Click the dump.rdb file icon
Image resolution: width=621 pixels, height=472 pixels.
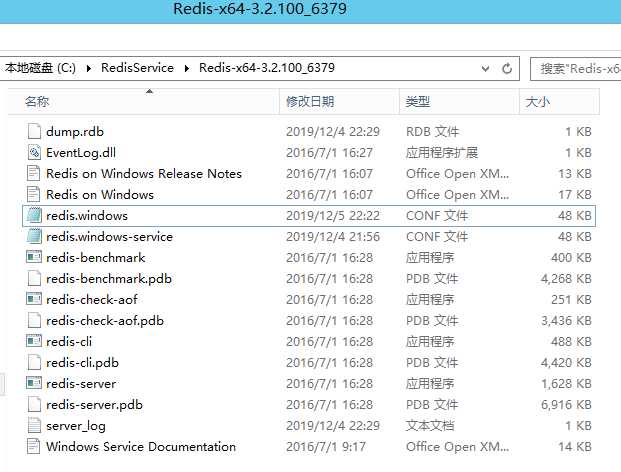34,131
